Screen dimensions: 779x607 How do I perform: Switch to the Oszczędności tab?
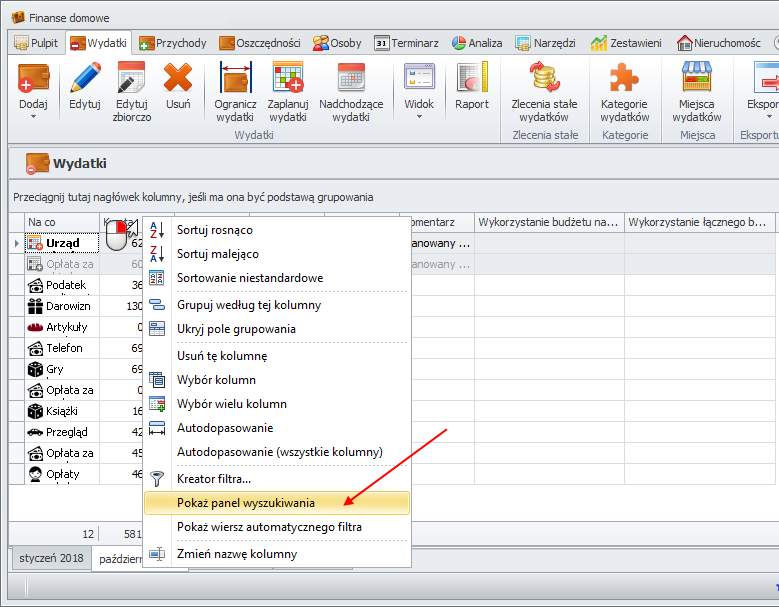tap(260, 43)
